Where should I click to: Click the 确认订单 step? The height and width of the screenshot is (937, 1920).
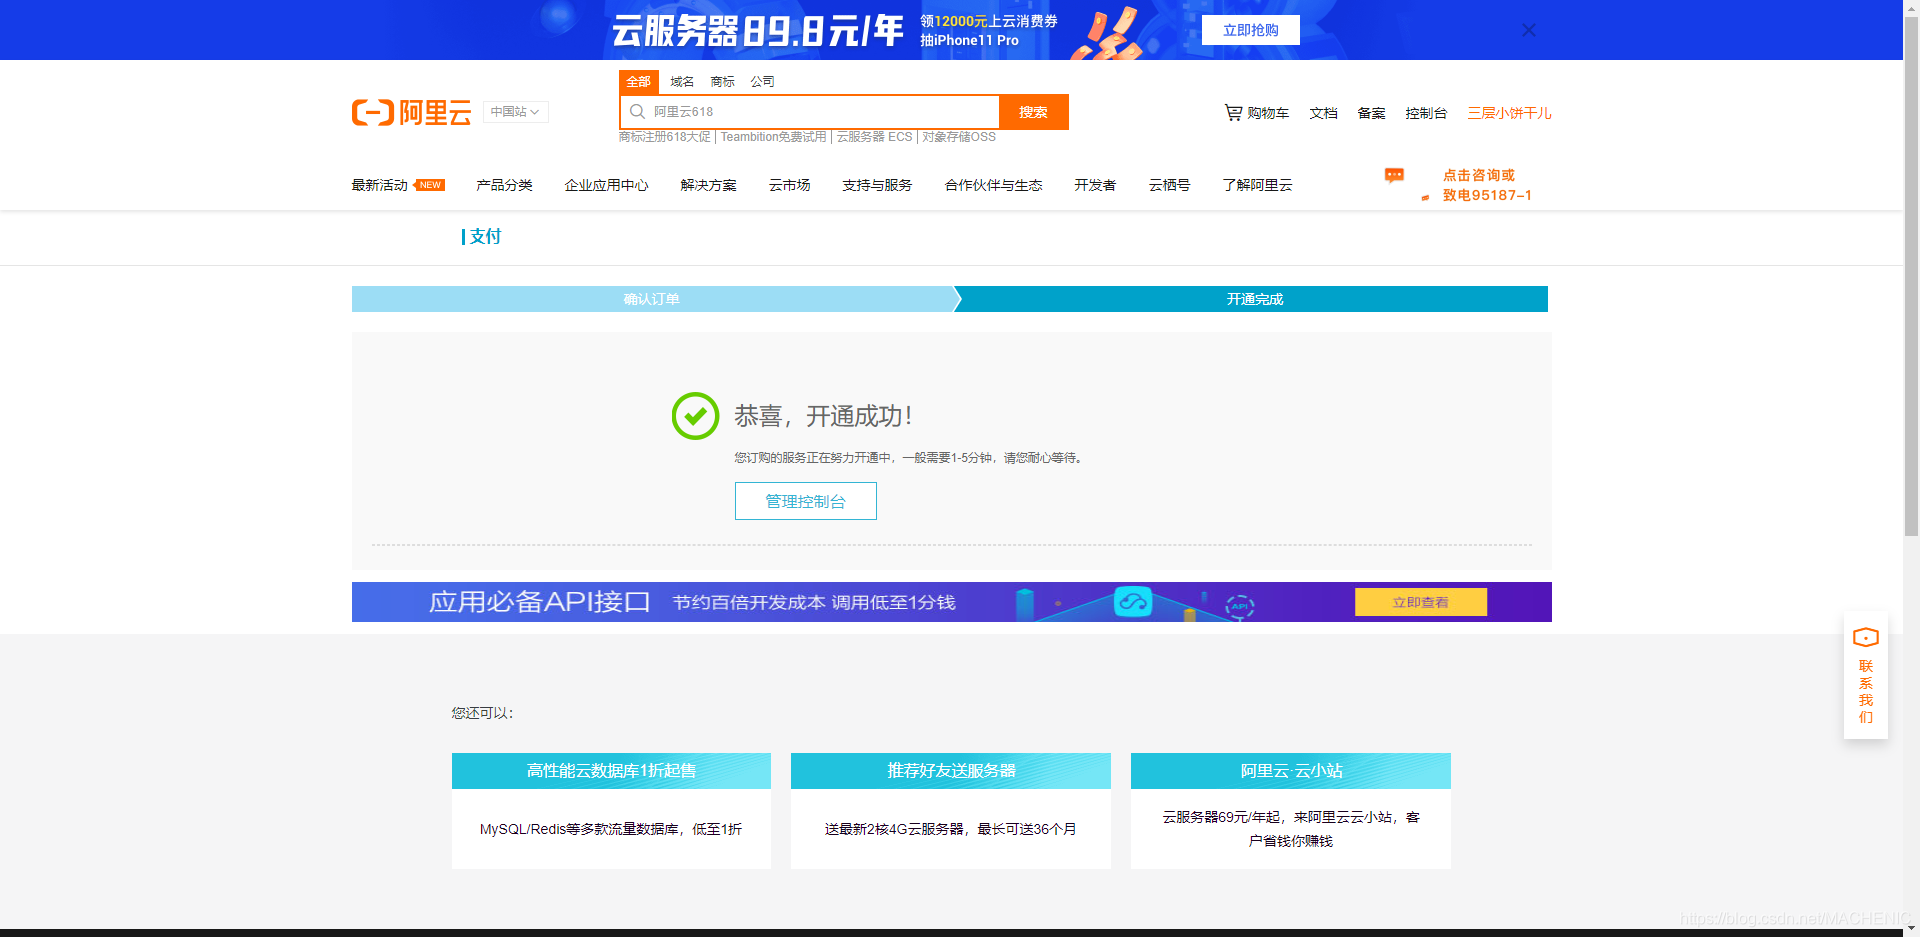tap(652, 299)
